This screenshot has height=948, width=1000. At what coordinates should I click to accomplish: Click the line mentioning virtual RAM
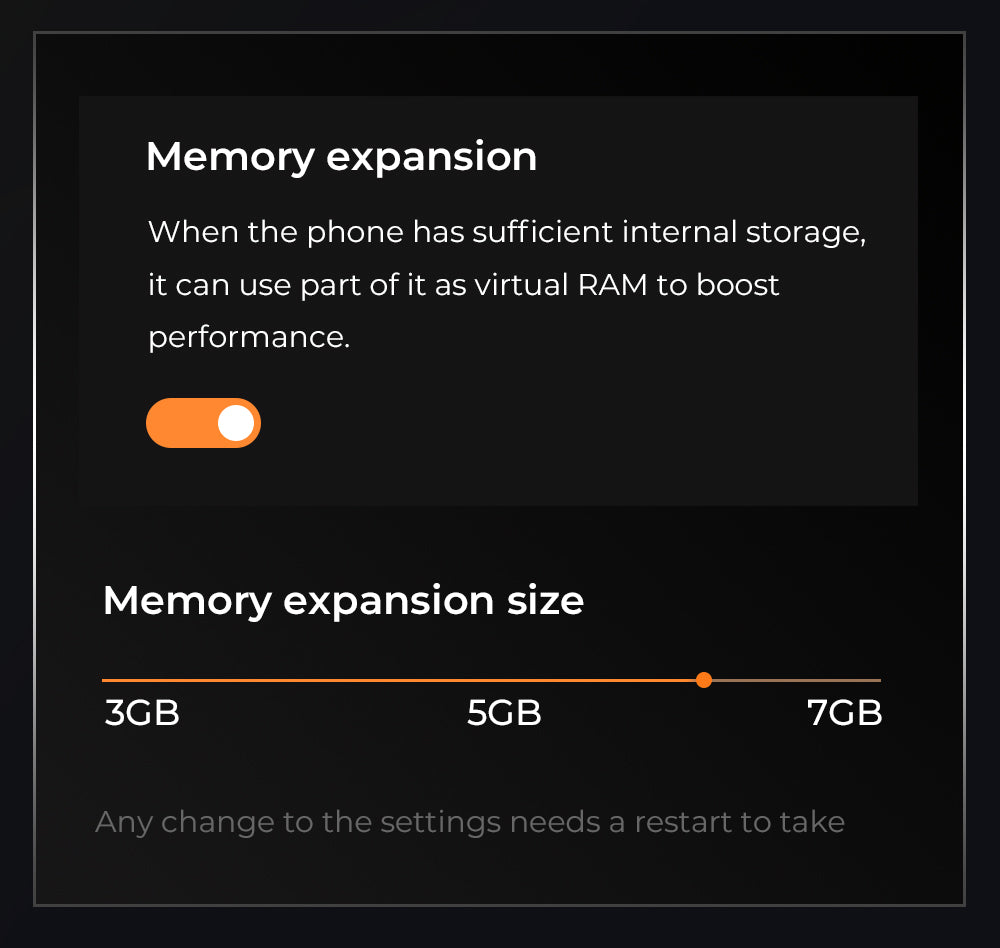[x=463, y=285]
